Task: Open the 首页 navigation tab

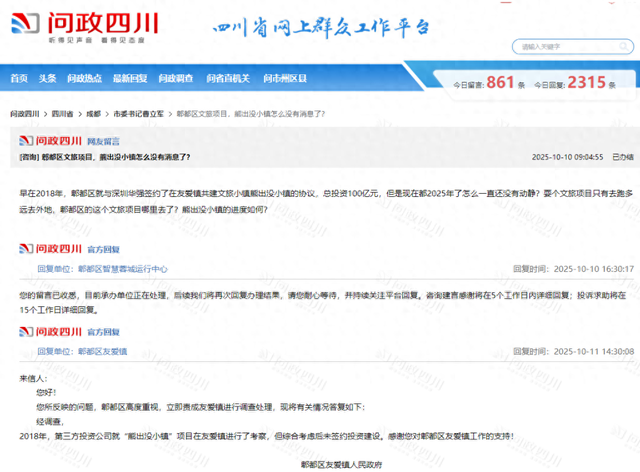Action: [19, 78]
